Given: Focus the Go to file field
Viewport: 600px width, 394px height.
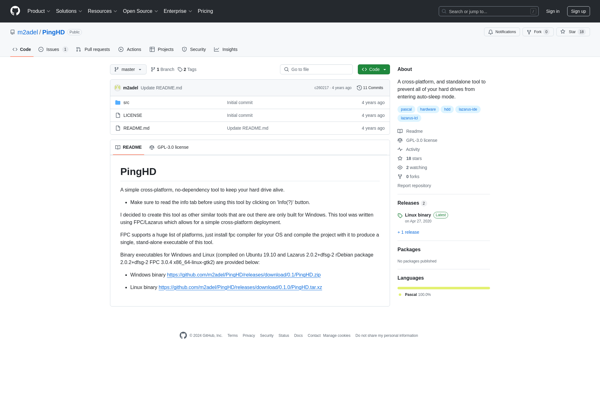Looking at the screenshot, I should [x=316, y=69].
